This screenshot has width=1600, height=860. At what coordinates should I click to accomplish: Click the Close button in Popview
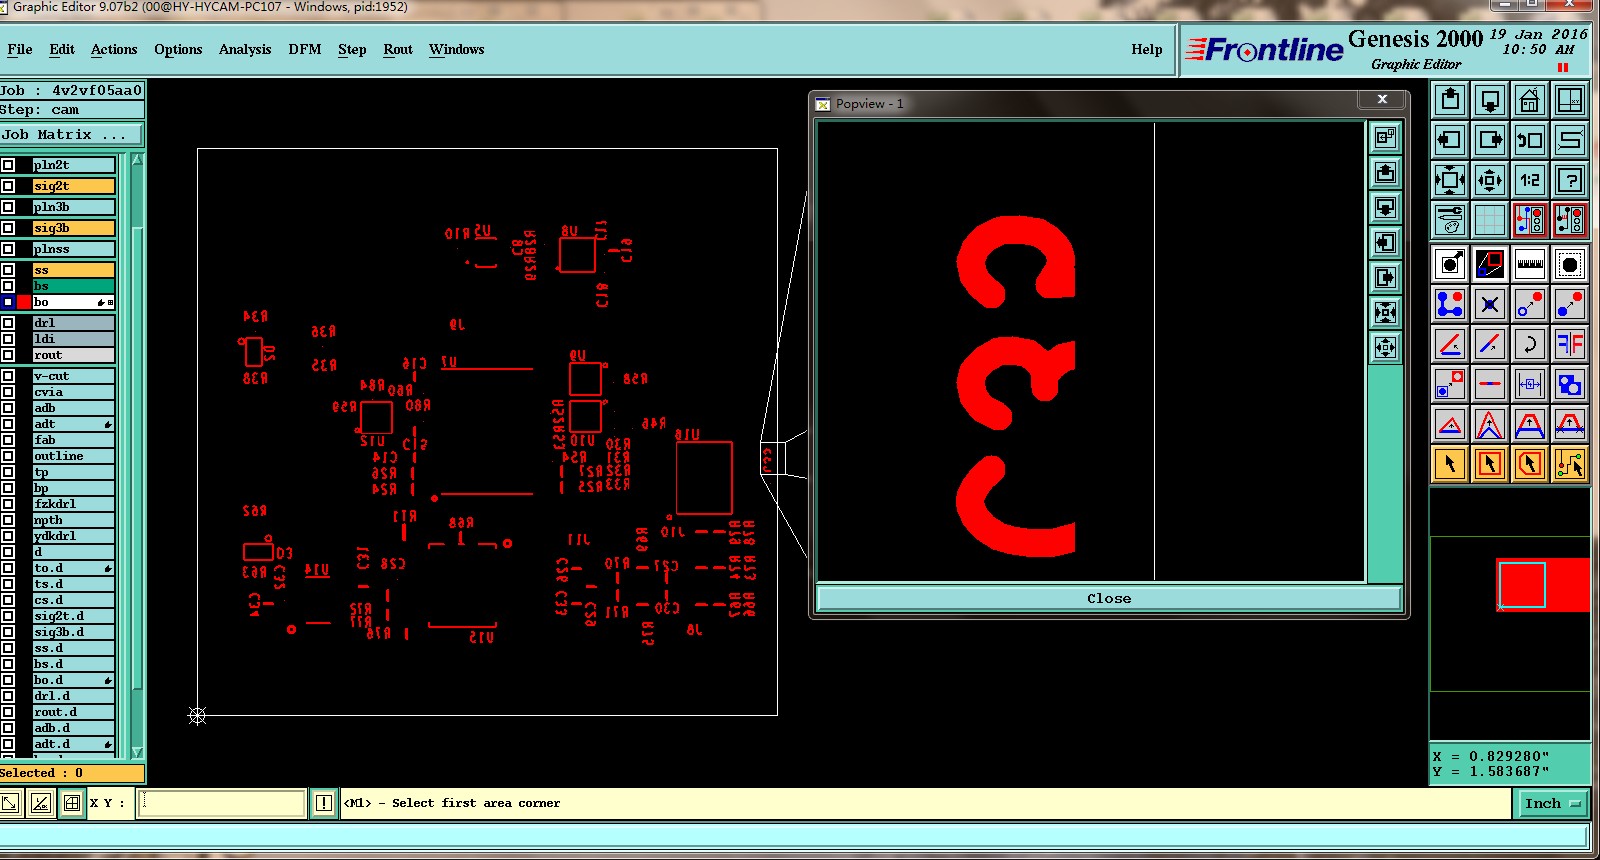click(x=1109, y=598)
